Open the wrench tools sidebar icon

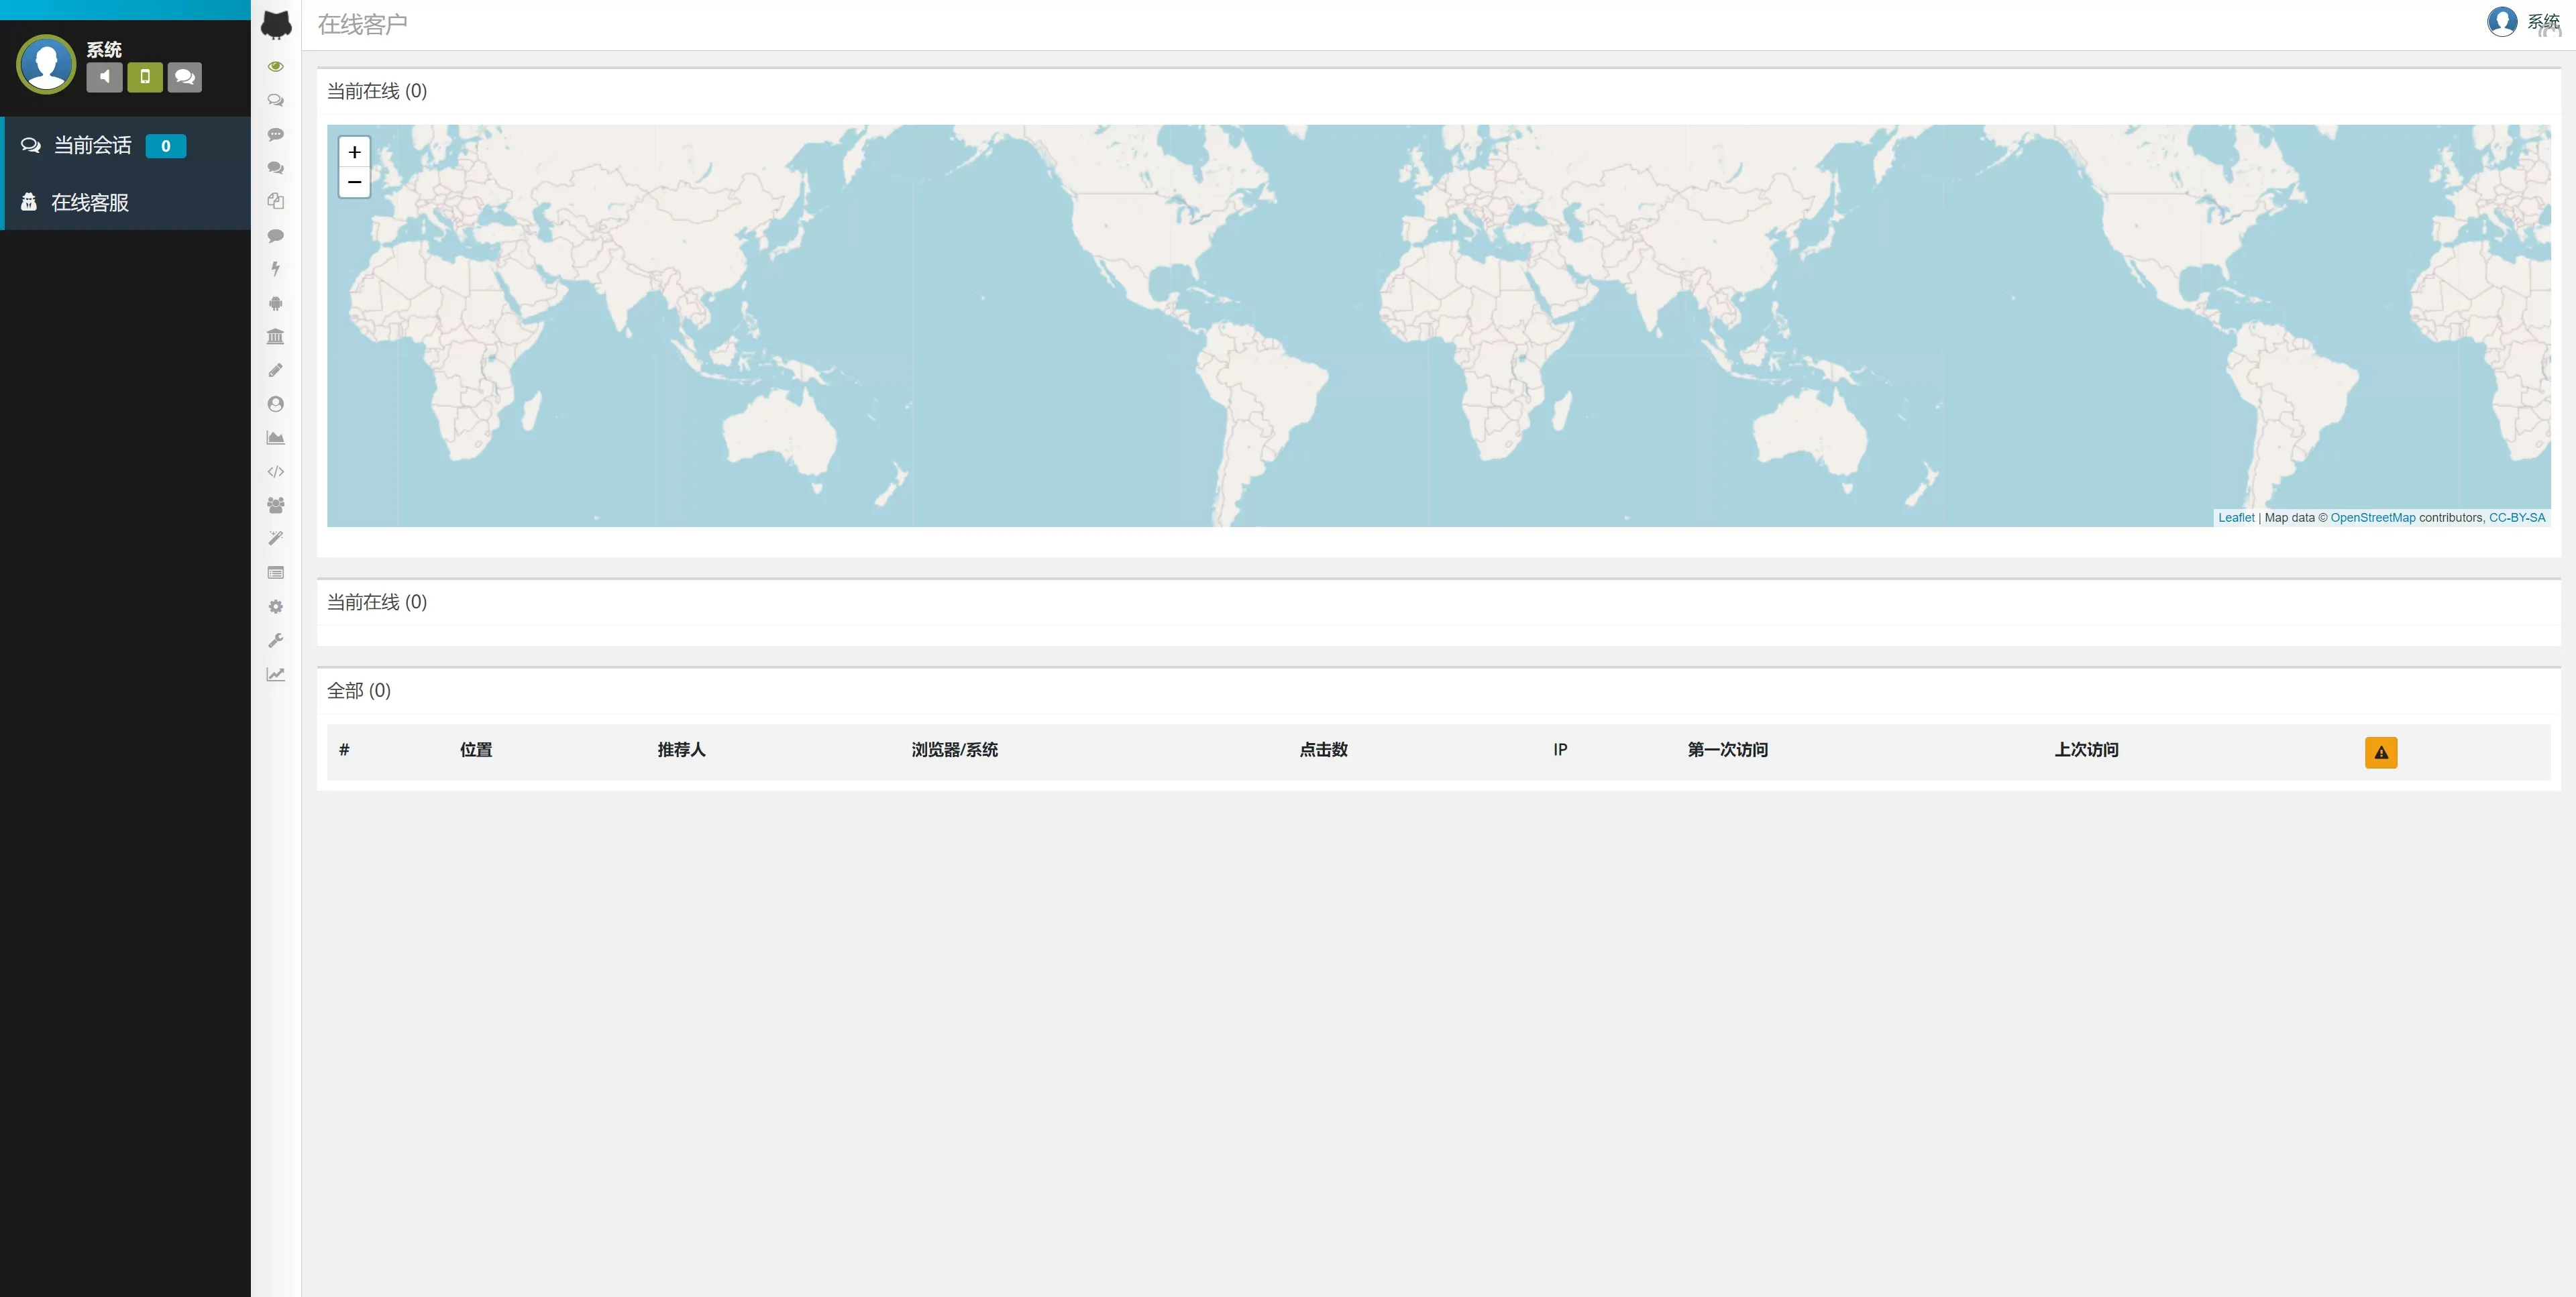(276, 640)
